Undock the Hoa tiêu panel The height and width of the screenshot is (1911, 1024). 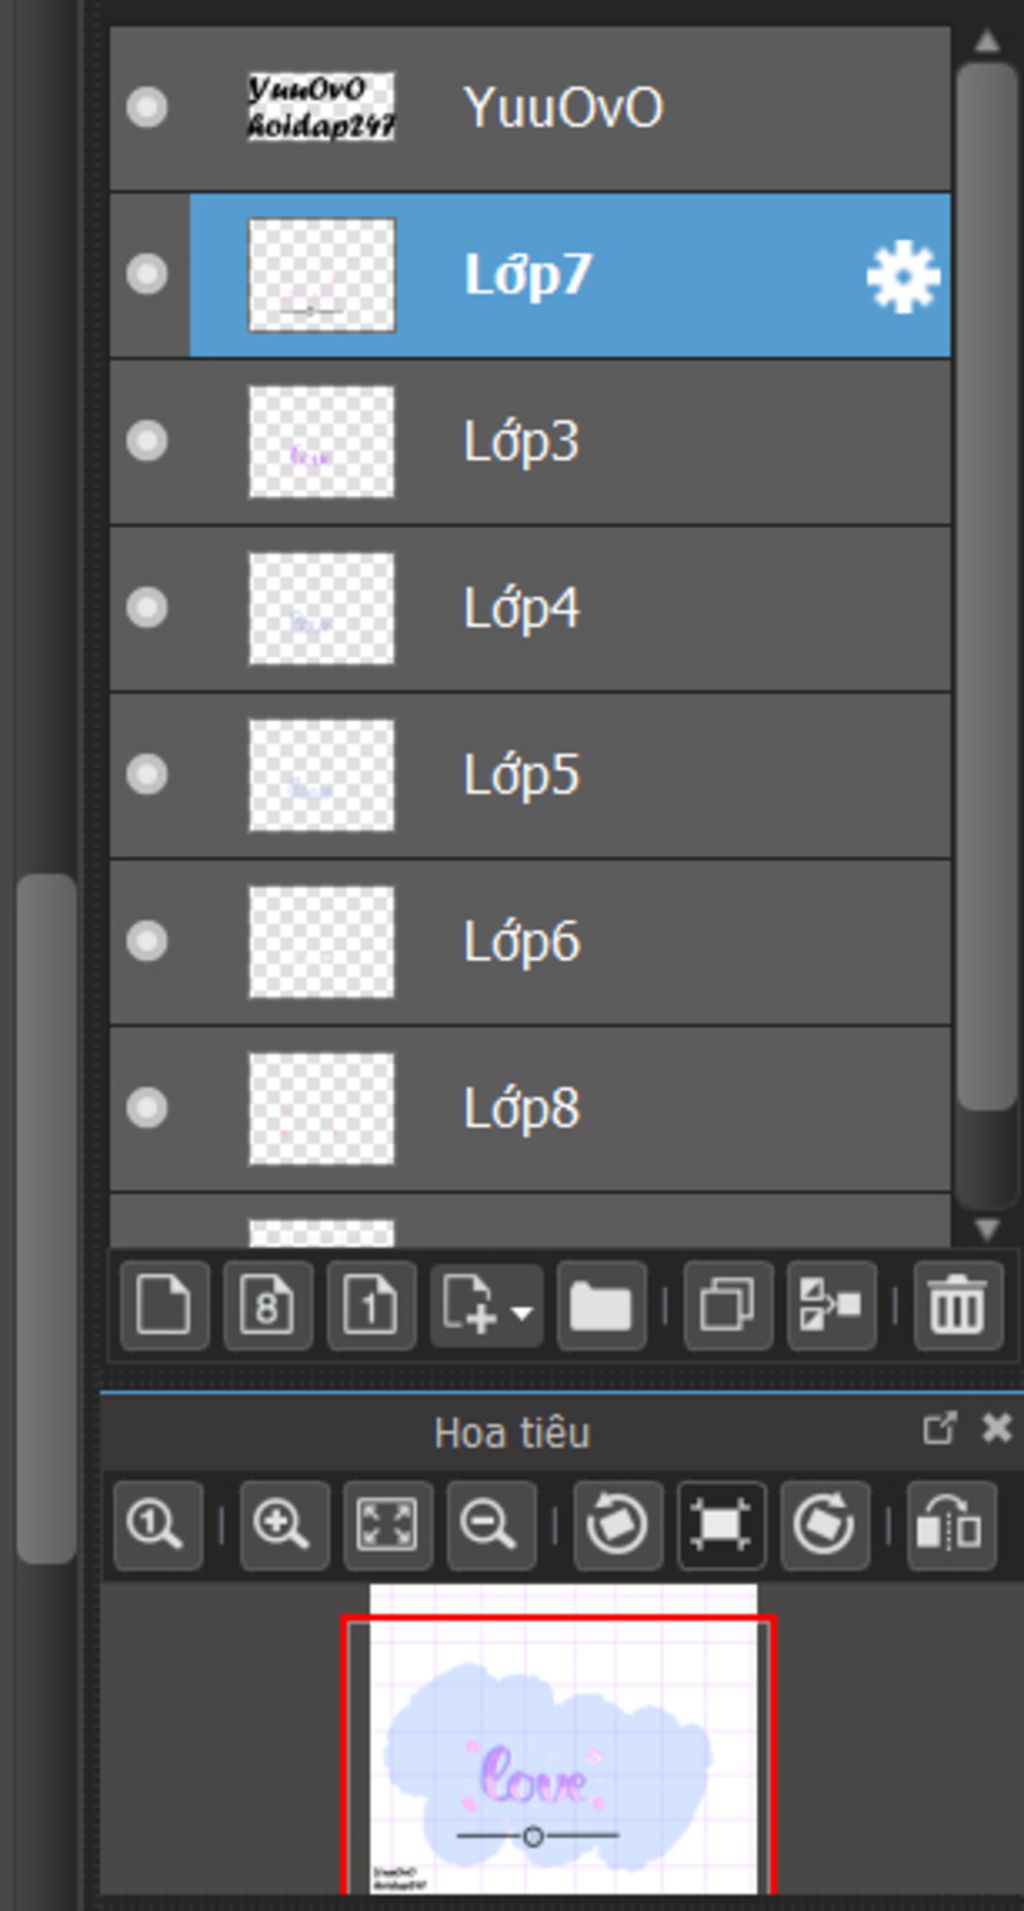939,1428
